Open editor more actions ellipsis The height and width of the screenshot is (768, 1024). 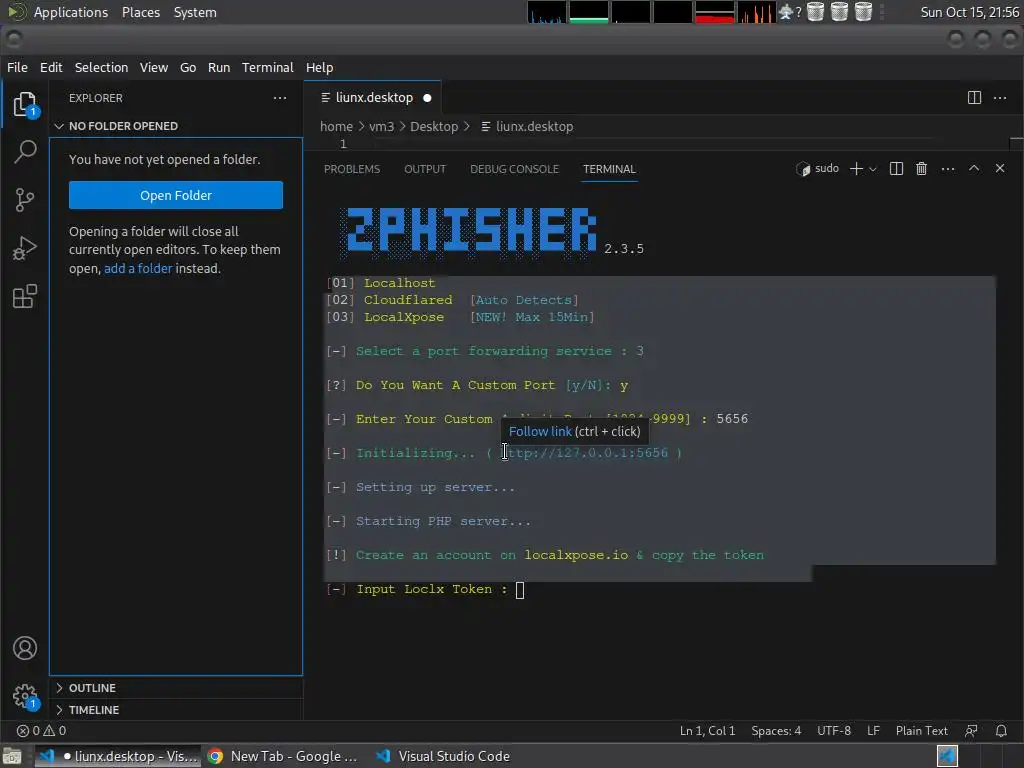tap(1000, 98)
